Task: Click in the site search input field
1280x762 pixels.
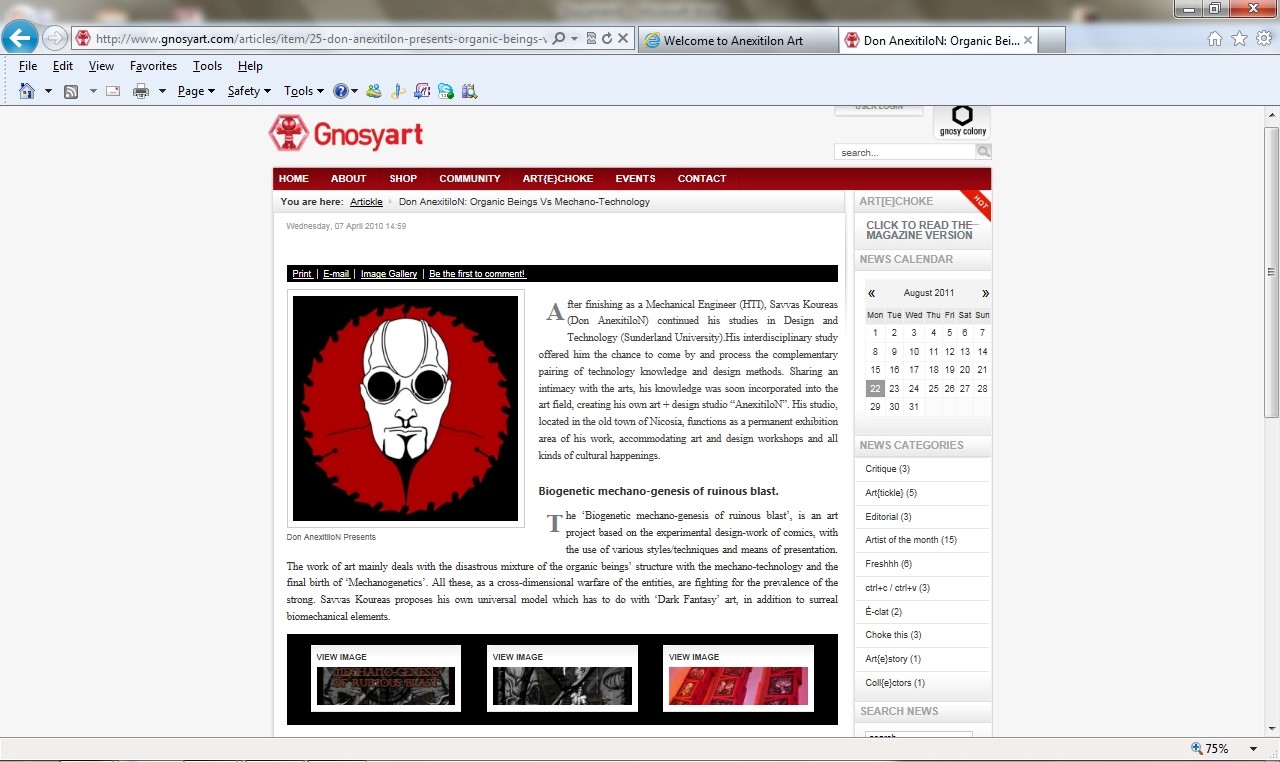Action: click(906, 152)
